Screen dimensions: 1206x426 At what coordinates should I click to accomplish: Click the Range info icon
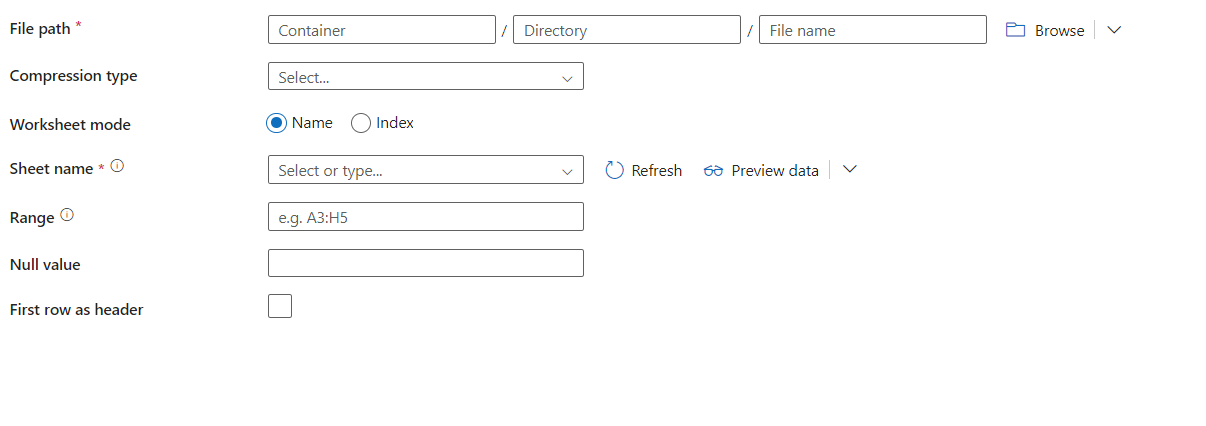67,215
